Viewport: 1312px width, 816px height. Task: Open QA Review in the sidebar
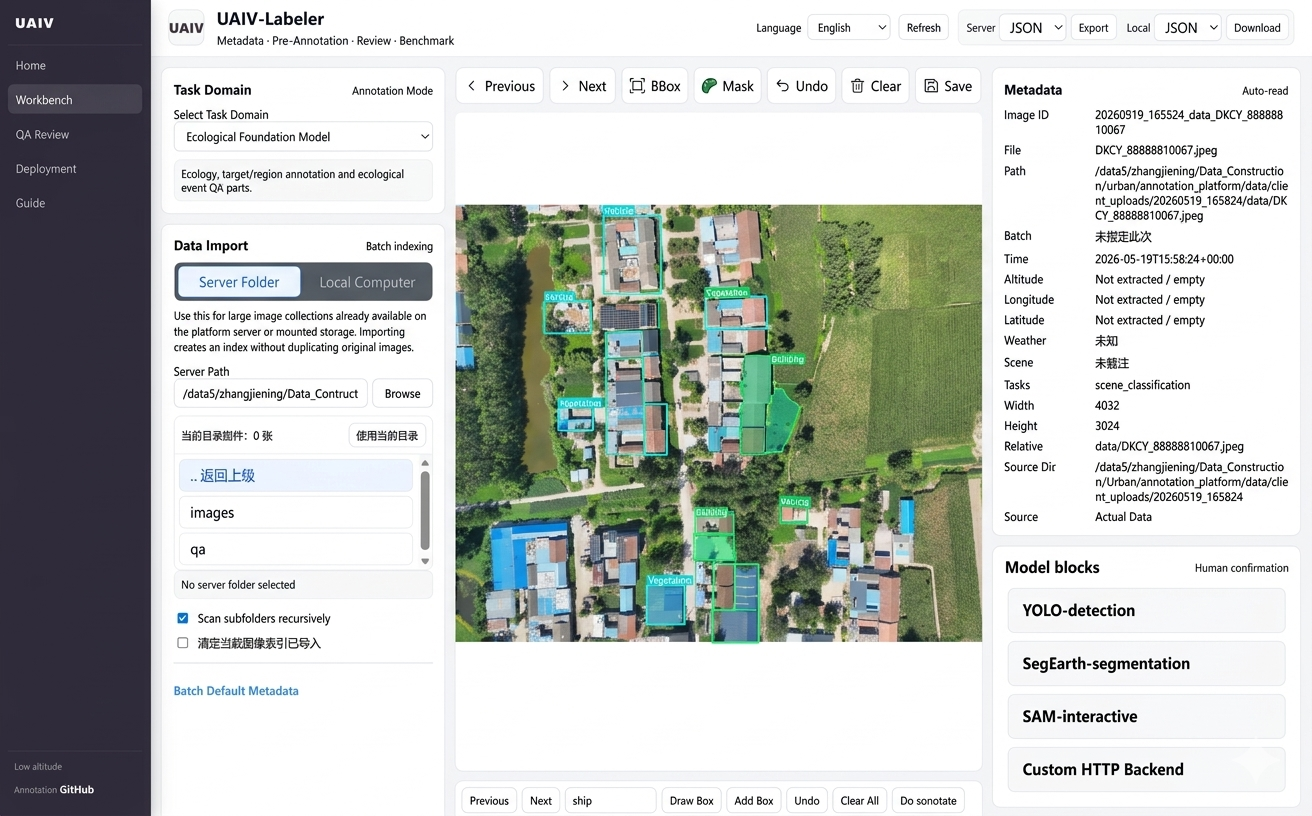click(x=75, y=134)
